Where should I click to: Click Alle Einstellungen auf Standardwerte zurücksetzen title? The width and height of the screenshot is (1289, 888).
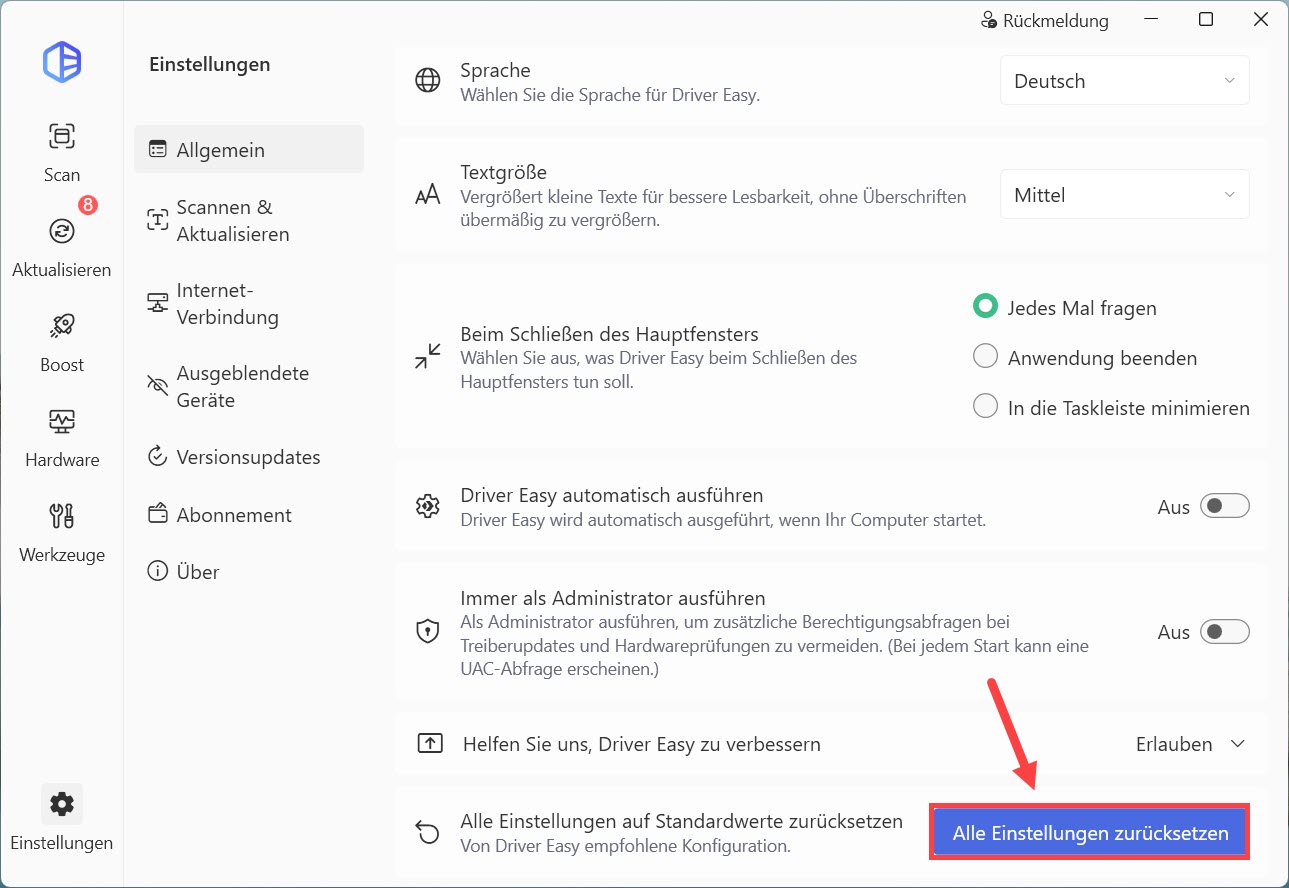[x=681, y=821]
